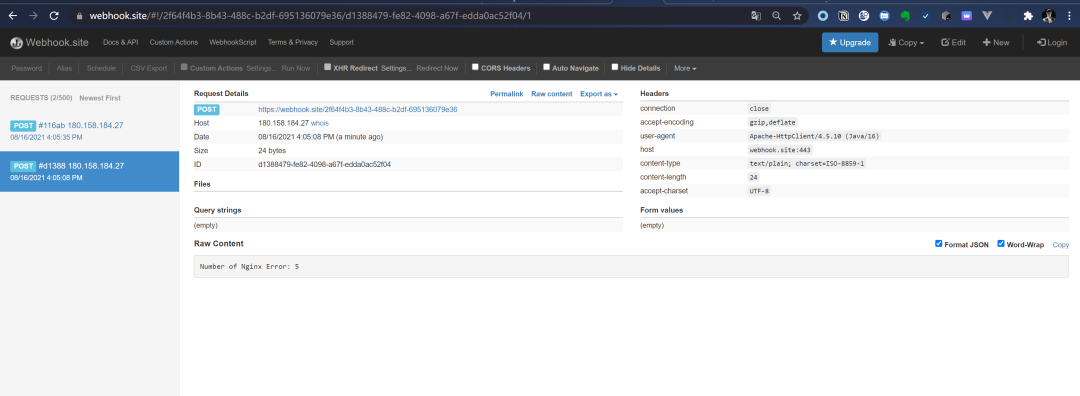The height and width of the screenshot is (396, 1080).
Task: Click the accept-encoding value gzip,deflate
Action: [x=772, y=123]
